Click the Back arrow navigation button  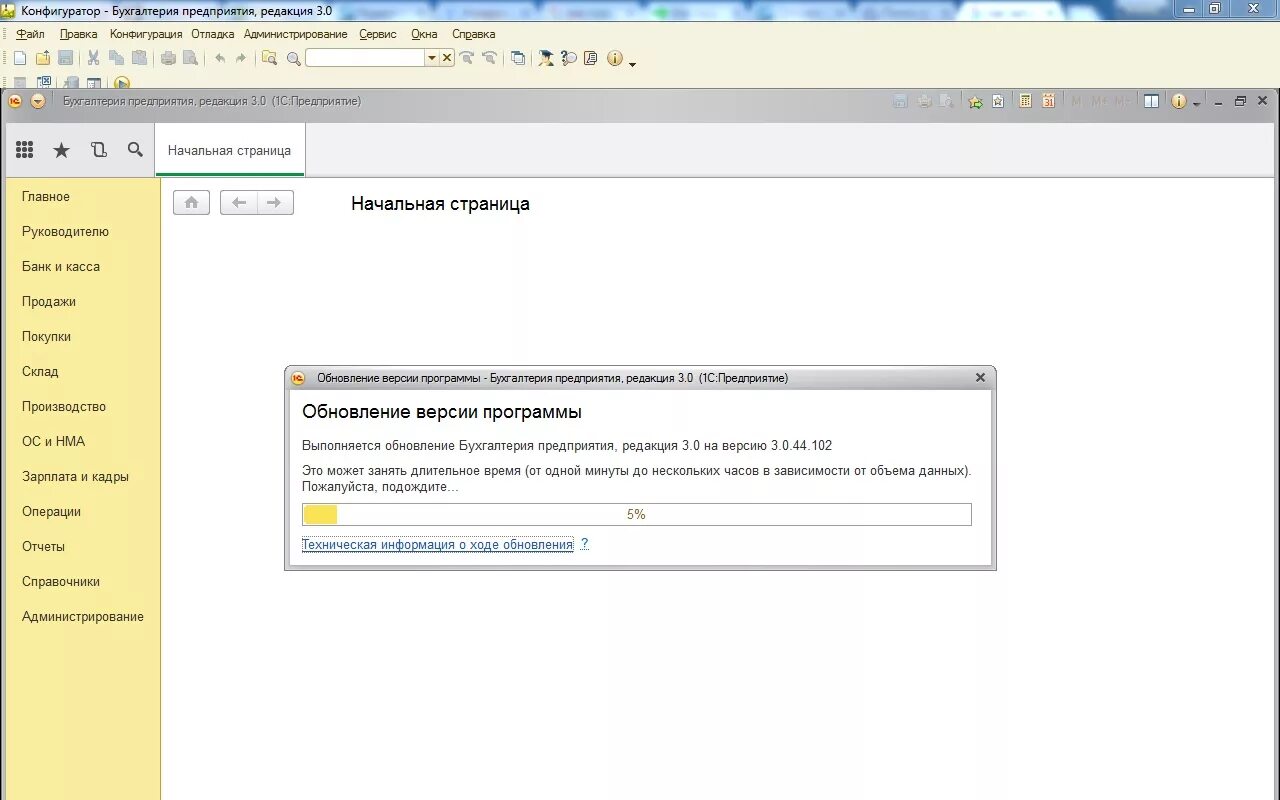238,203
